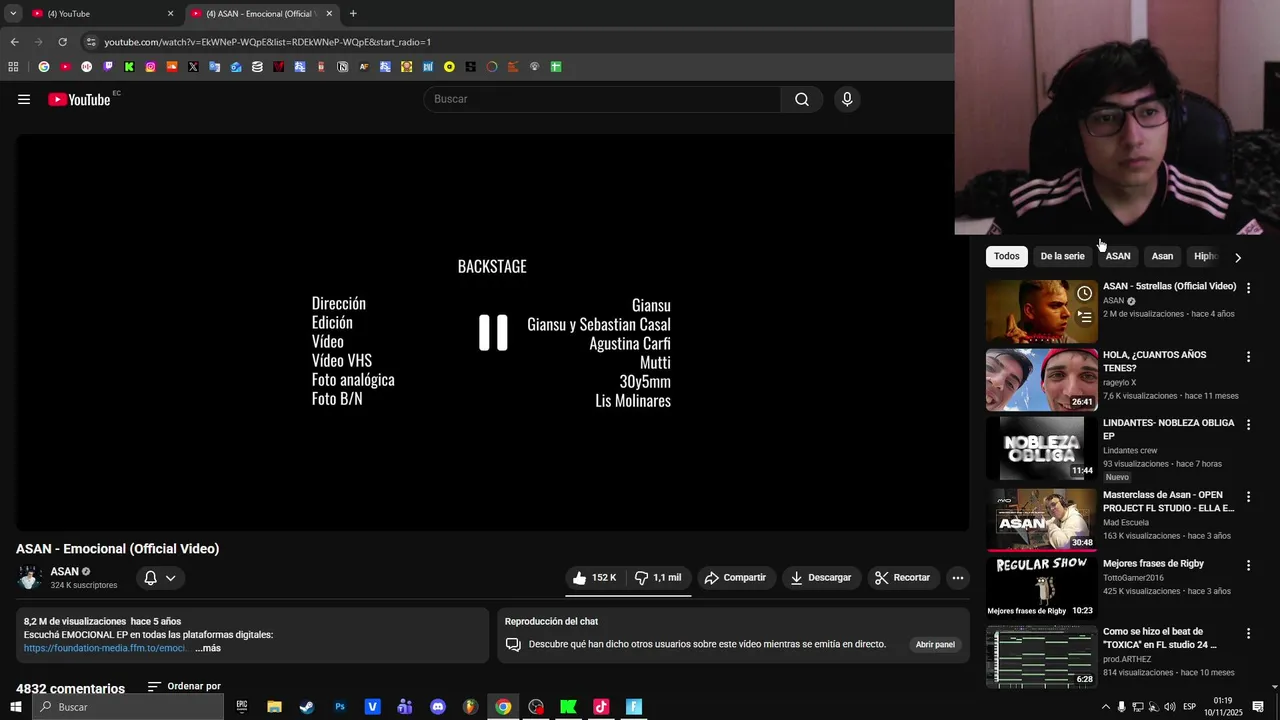Open the Windows Start menu
1280x720 pixels.
[15, 707]
